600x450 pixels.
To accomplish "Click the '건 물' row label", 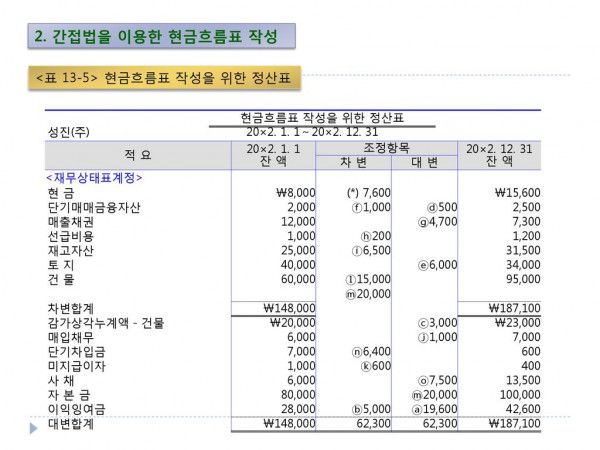I will [61, 280].
